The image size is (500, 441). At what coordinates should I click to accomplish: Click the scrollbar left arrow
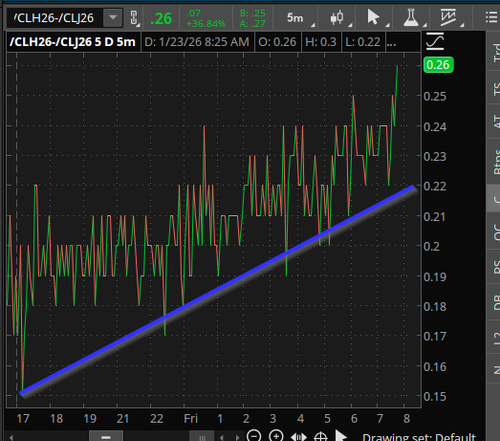click(11, 437)
